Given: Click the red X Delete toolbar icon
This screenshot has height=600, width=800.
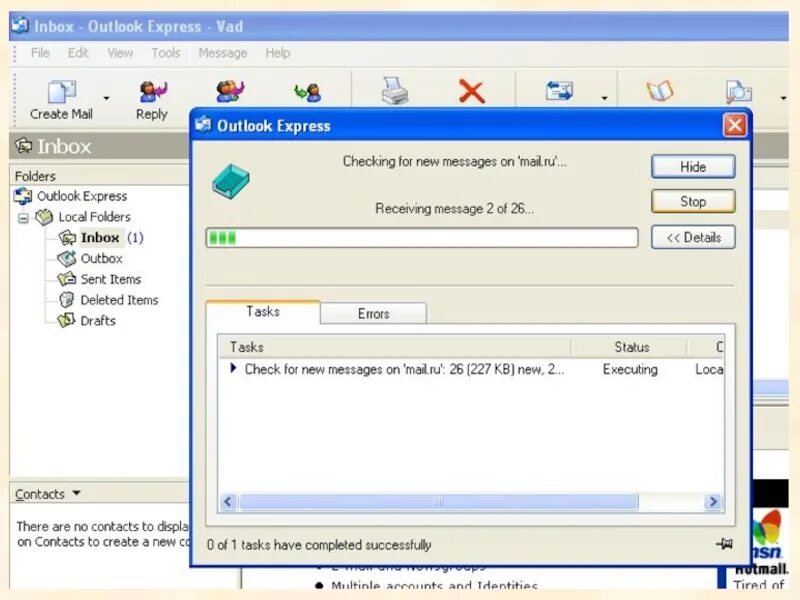Looking at the screenshot, I should click(x=471, y=92).
